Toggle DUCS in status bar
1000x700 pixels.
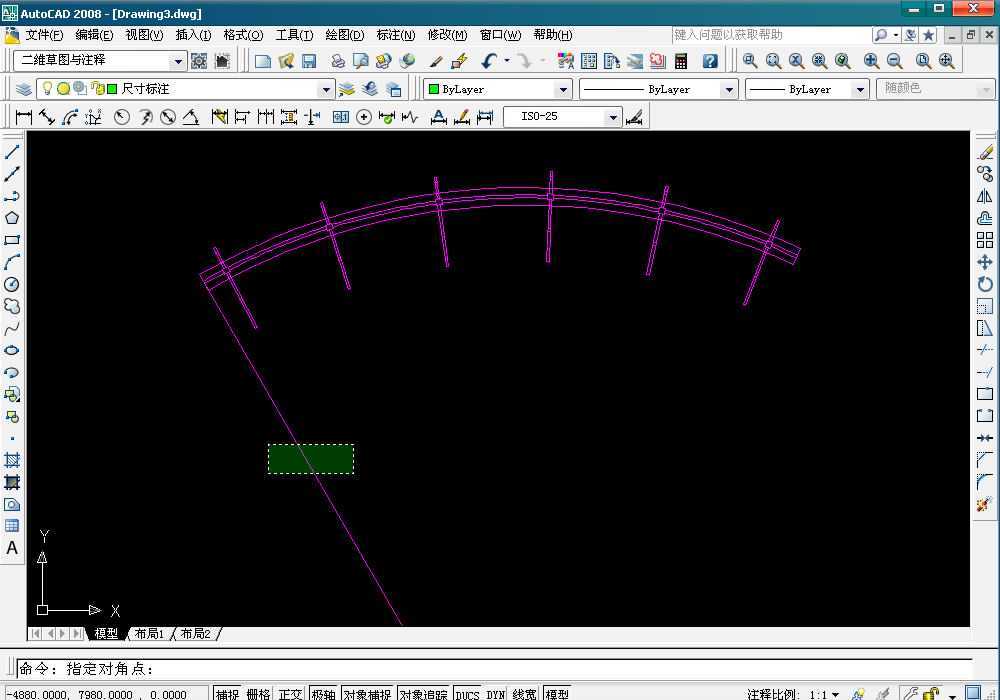(467, 694)
